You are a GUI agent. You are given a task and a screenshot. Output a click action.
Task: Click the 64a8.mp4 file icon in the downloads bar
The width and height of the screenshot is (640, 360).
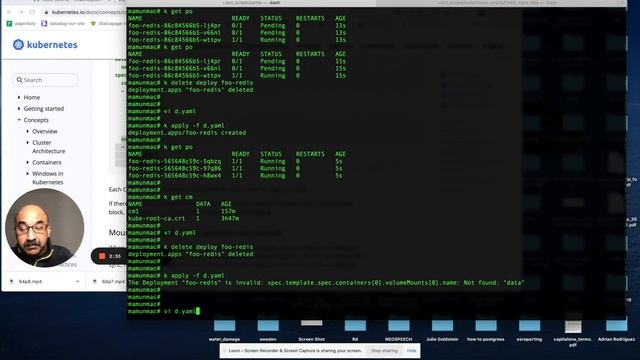[11, 282]
